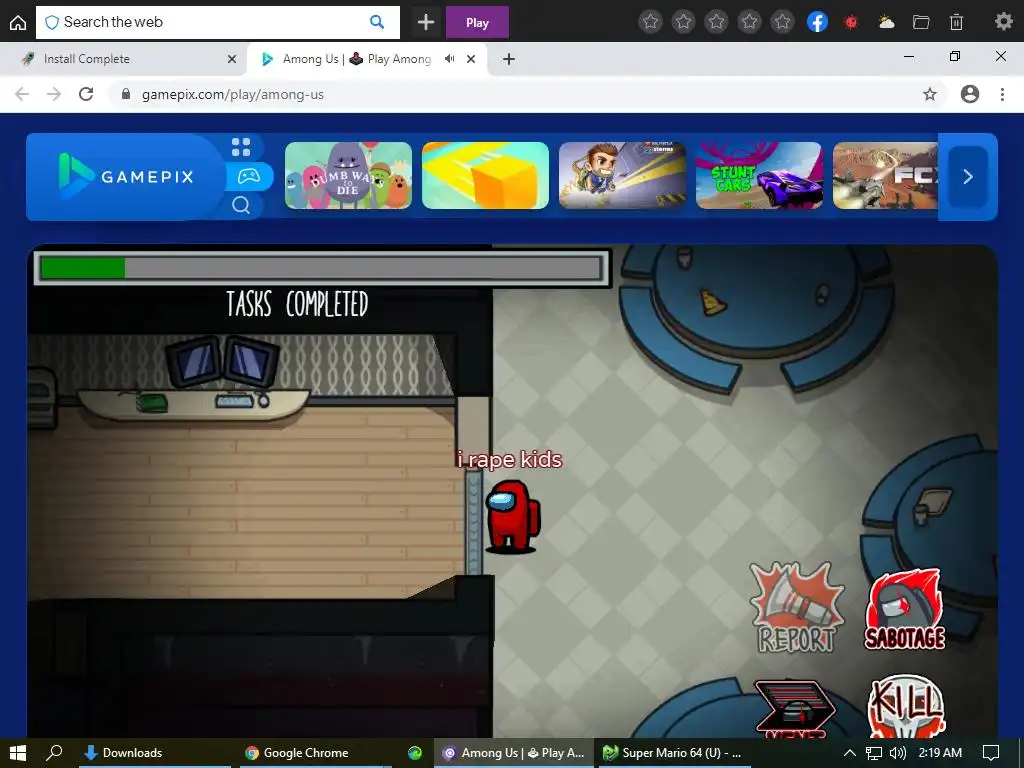Open Chrome three-dot menu

(x=1002, y=94)
